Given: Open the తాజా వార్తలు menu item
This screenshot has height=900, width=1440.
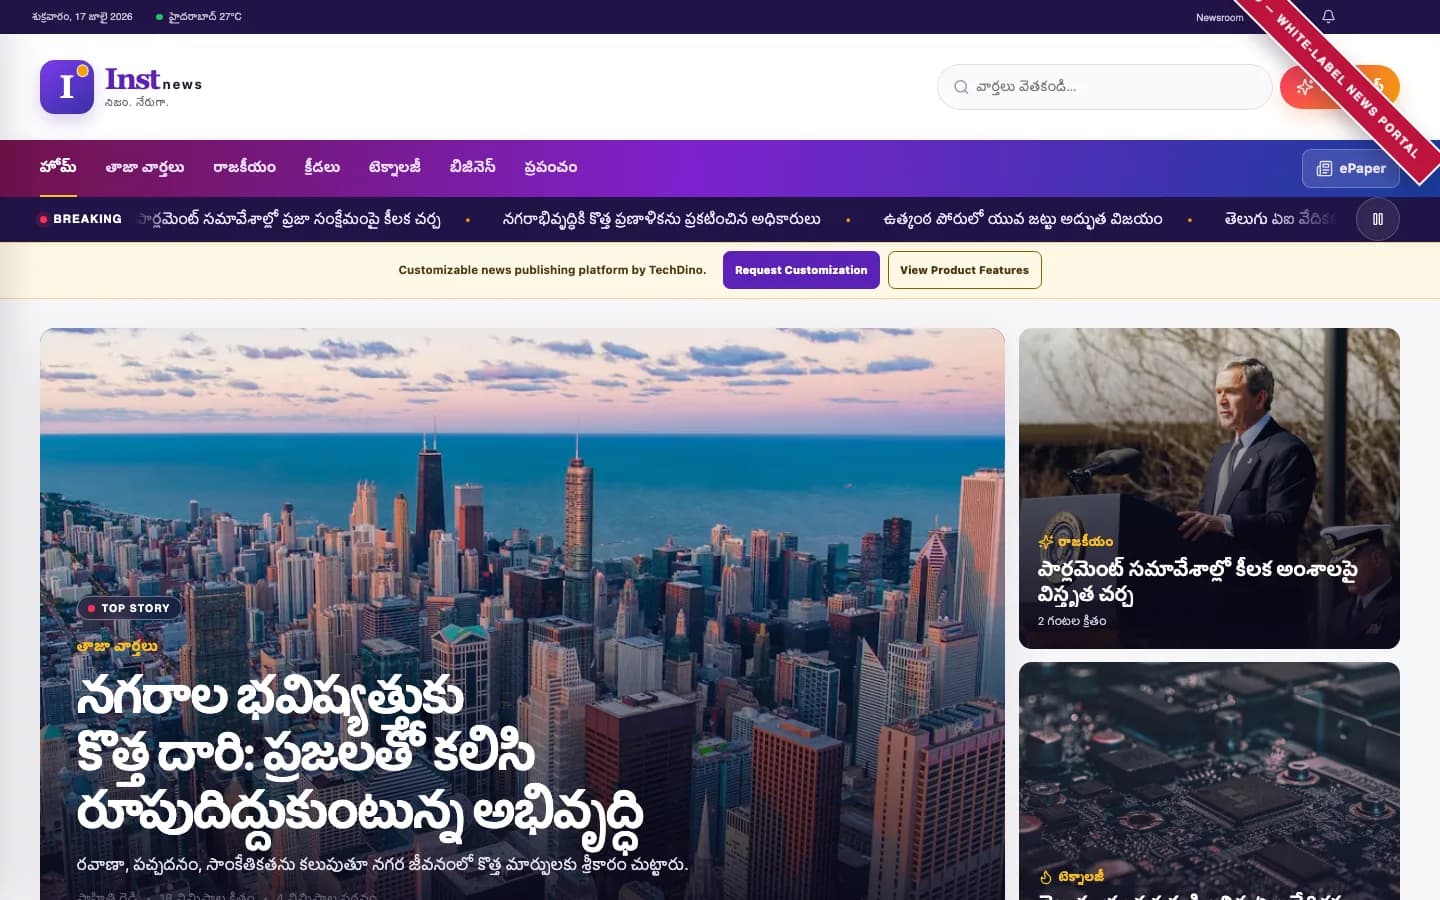Looking at the screenshot, I should tap(145, 167).
